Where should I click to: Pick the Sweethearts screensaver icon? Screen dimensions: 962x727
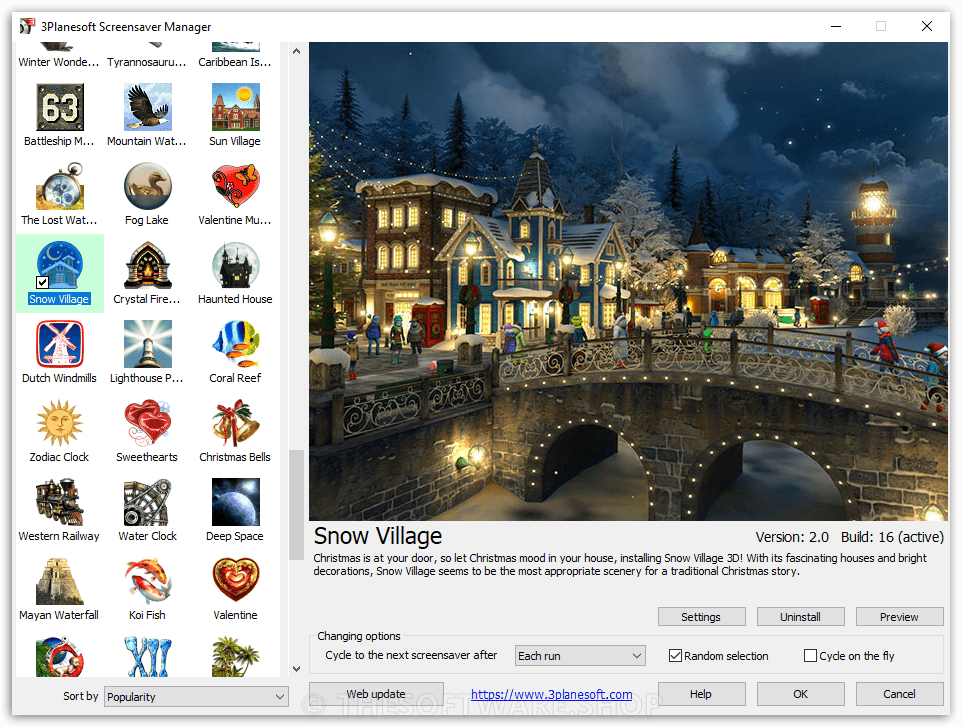pyautogui.click(x=147, y=423)
